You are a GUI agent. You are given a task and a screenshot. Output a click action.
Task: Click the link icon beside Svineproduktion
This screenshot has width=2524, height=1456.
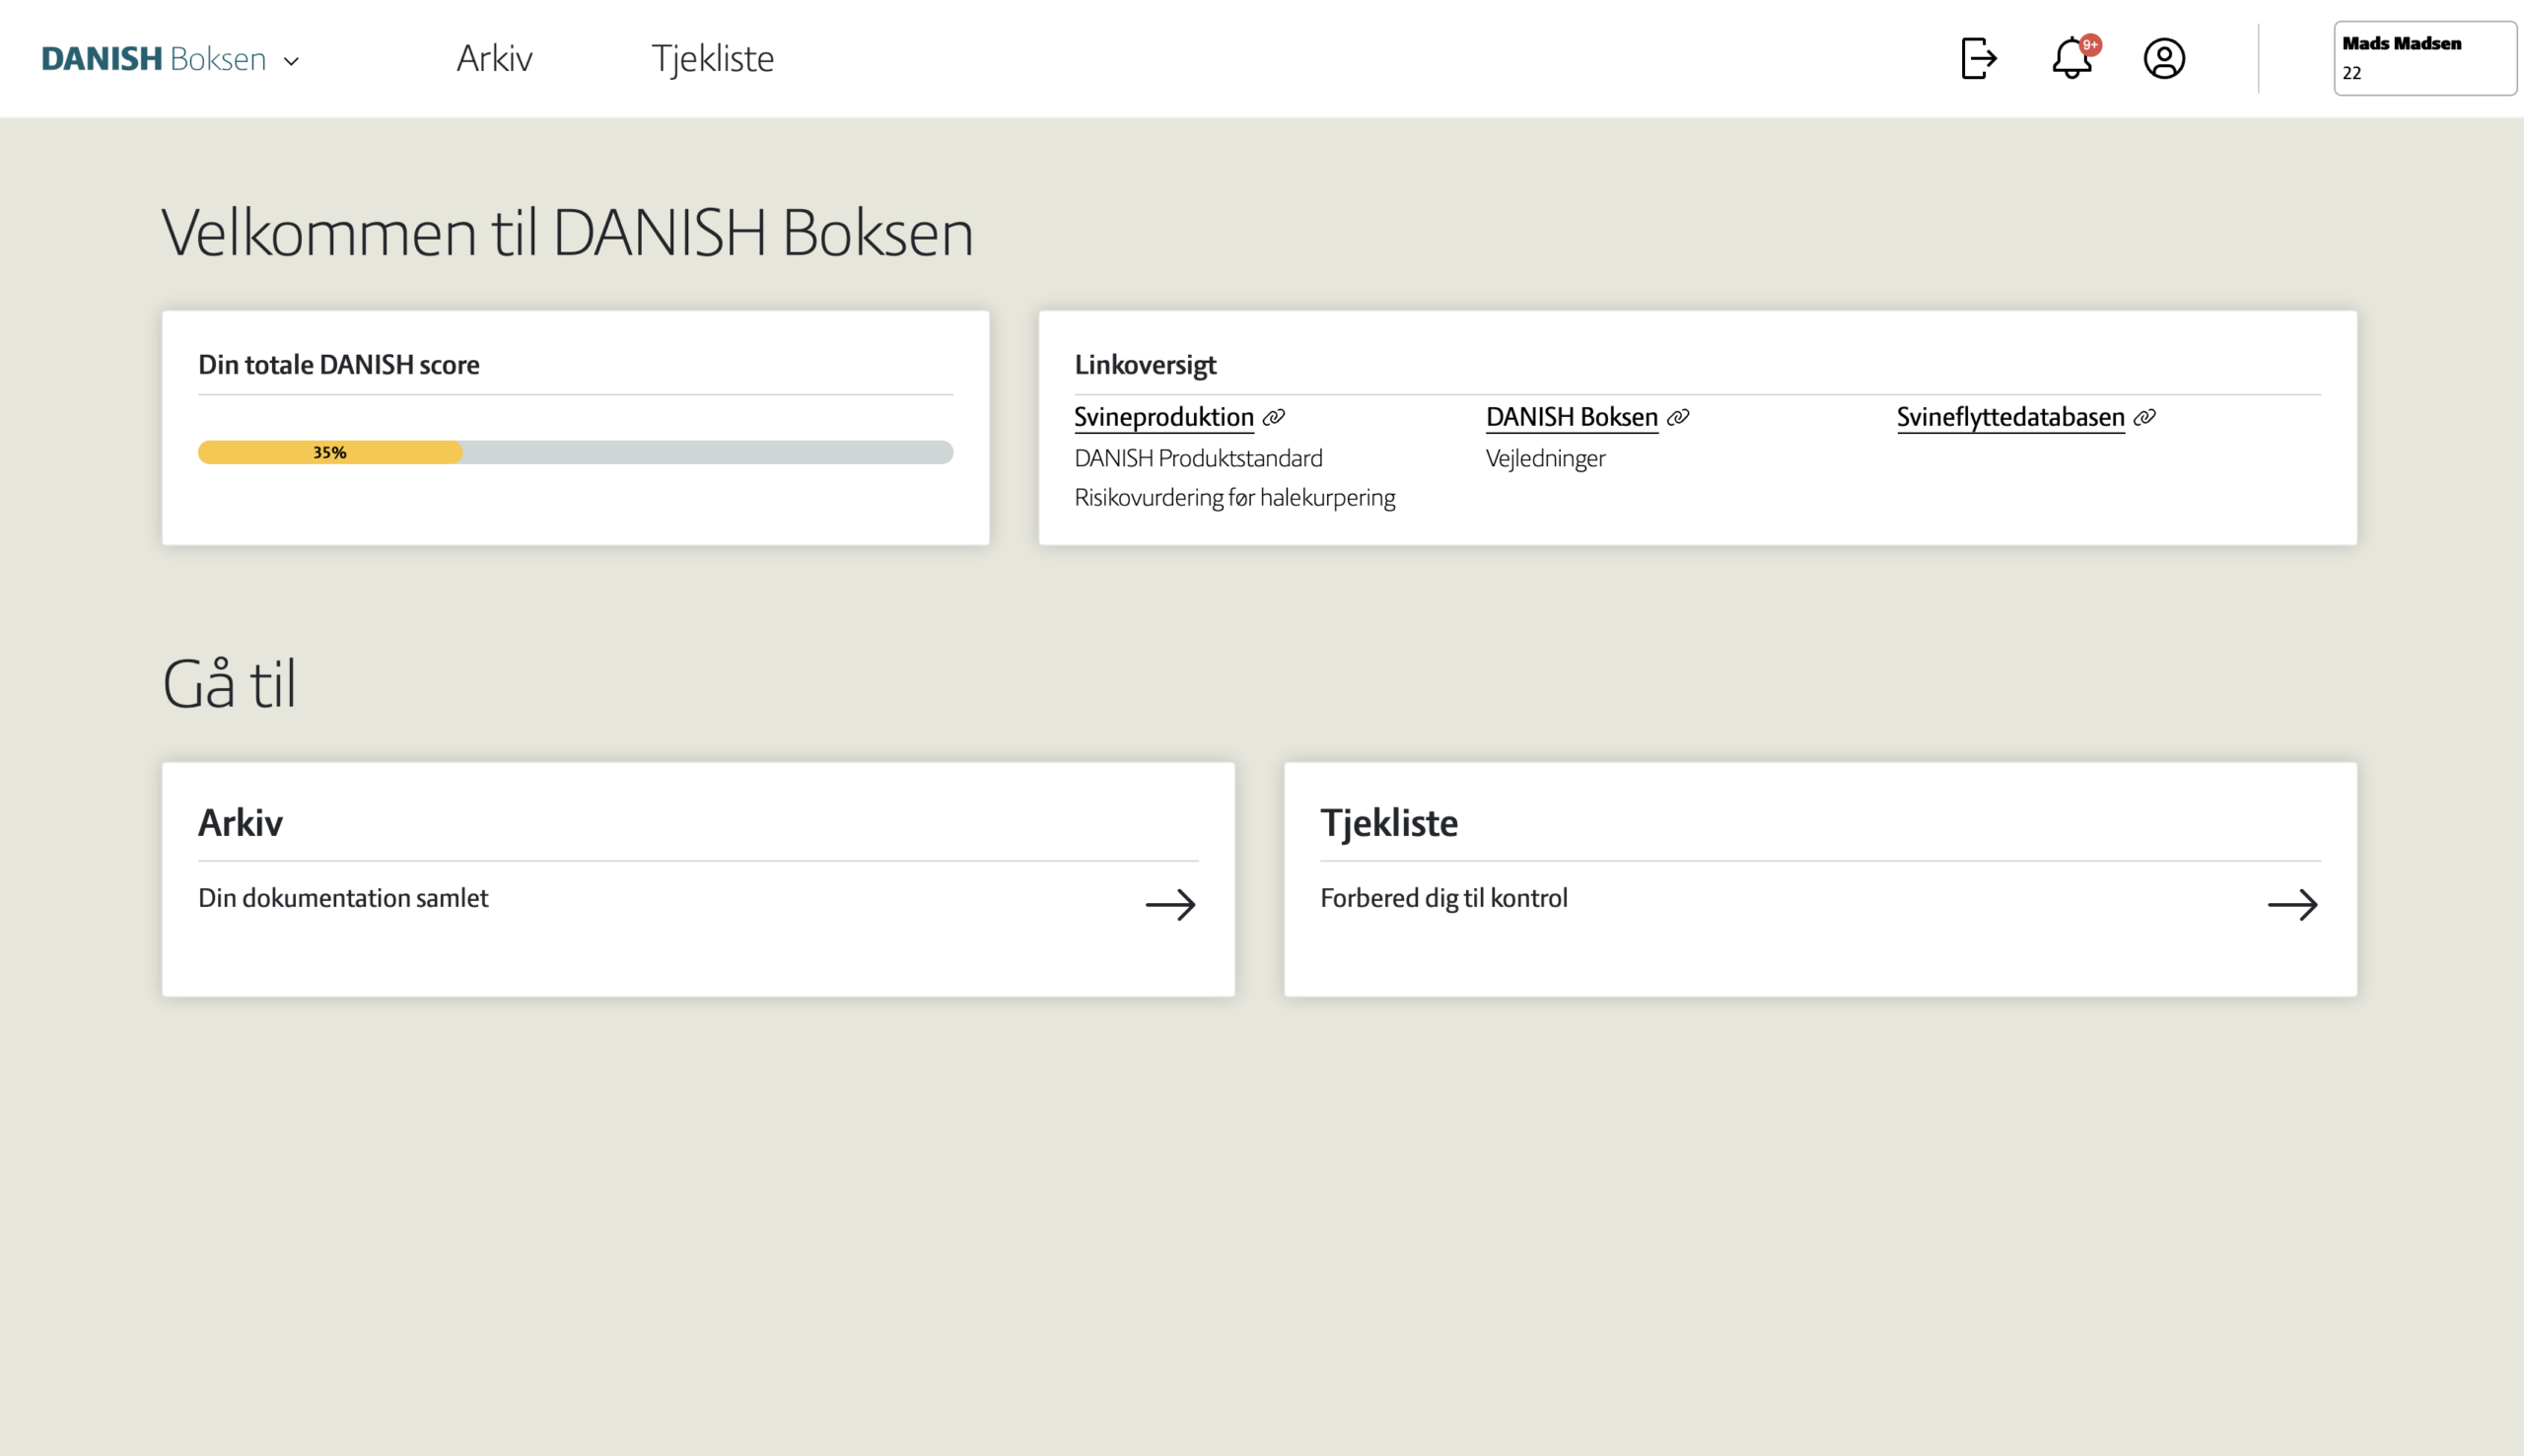tap(1273, 417)
